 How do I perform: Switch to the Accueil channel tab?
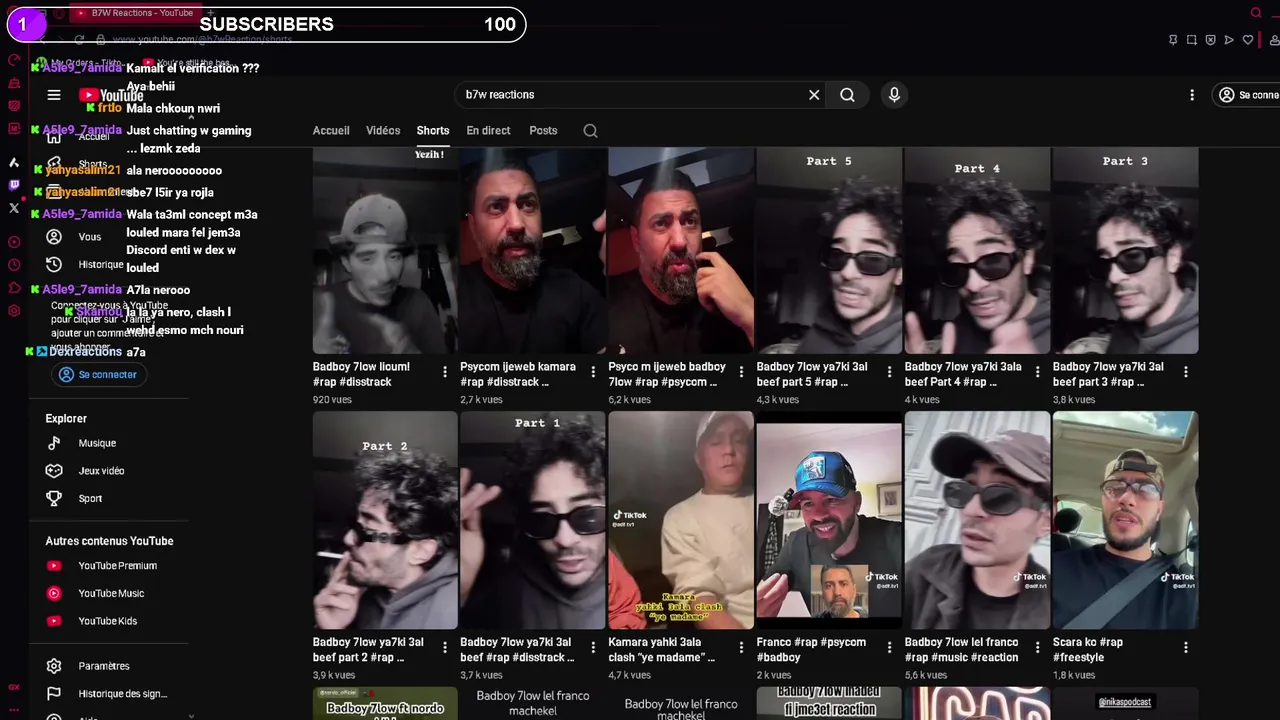tap(331, 131)
